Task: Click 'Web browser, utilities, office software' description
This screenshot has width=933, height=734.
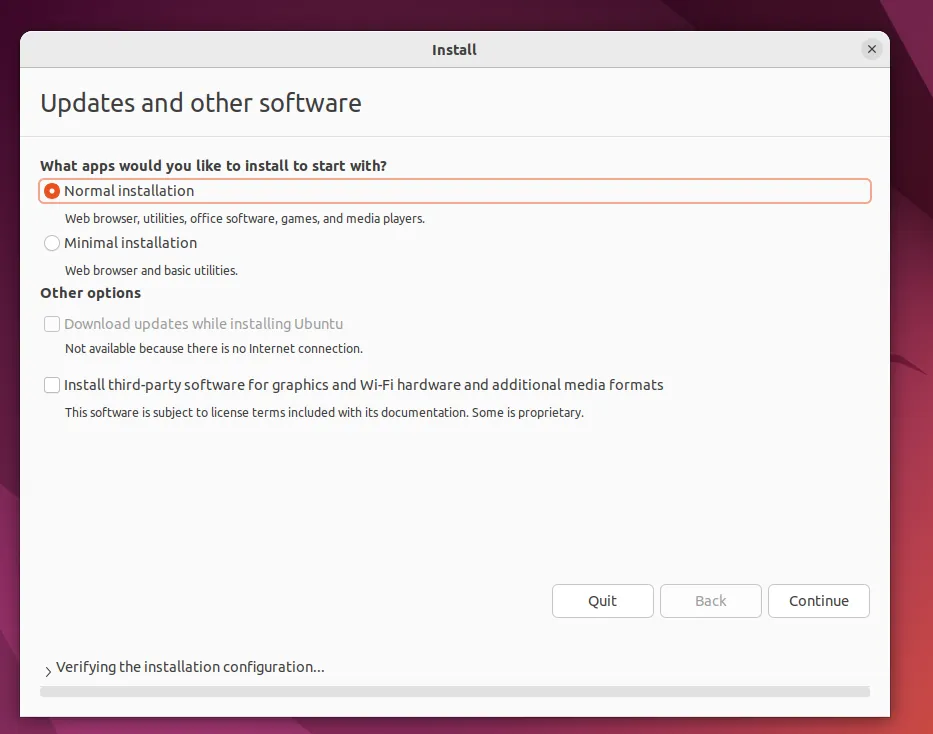Action: 245,218
